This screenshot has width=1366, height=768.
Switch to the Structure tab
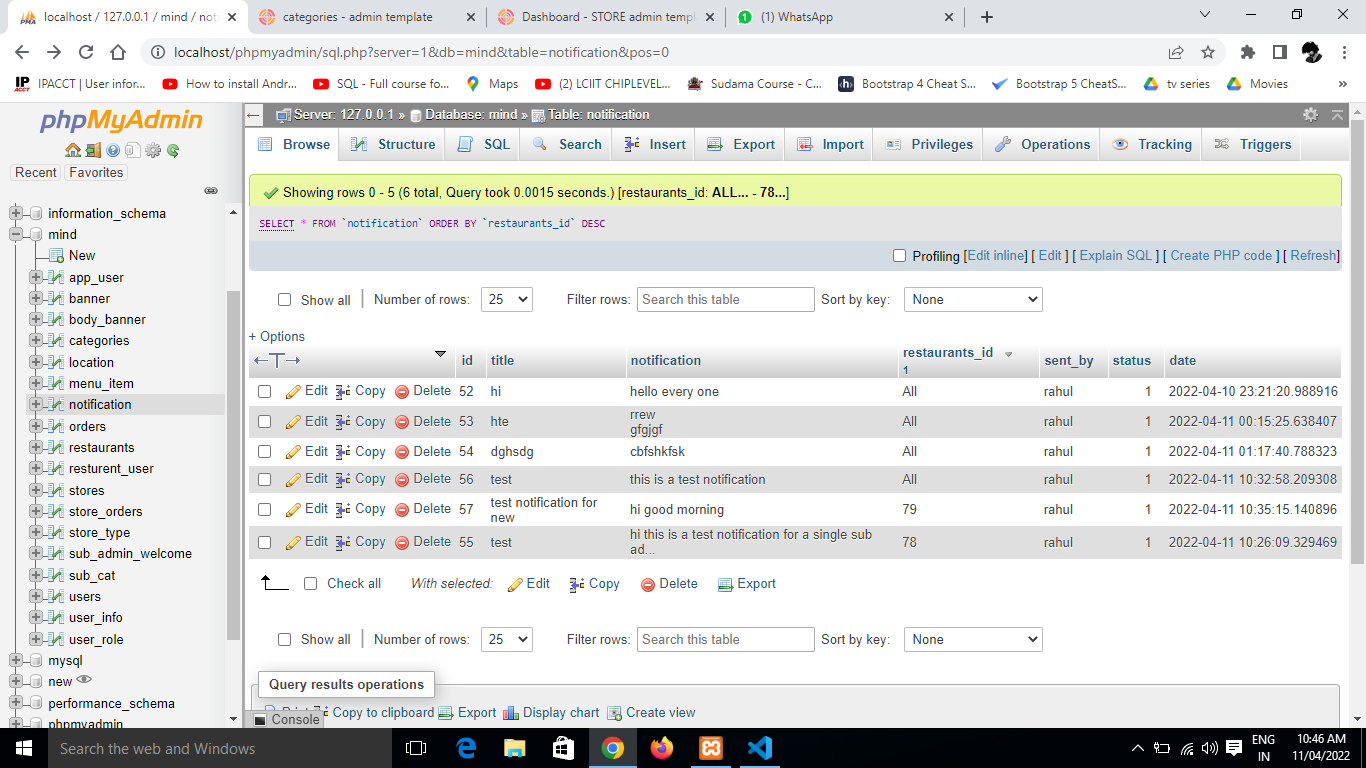click(393, 145)
